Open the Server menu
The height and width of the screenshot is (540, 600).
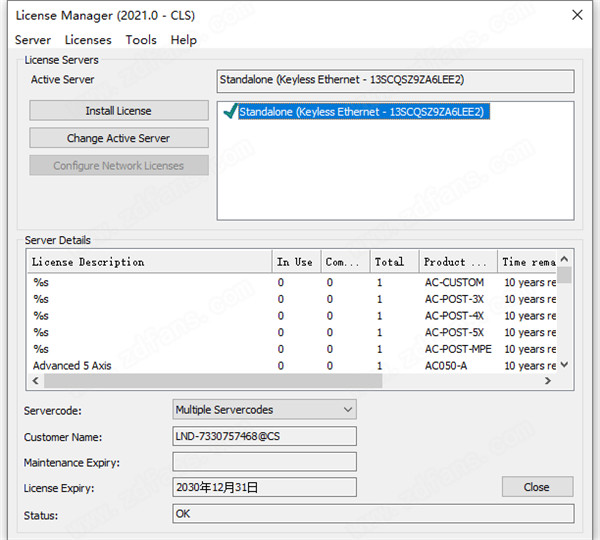click(x=33, y=40)
